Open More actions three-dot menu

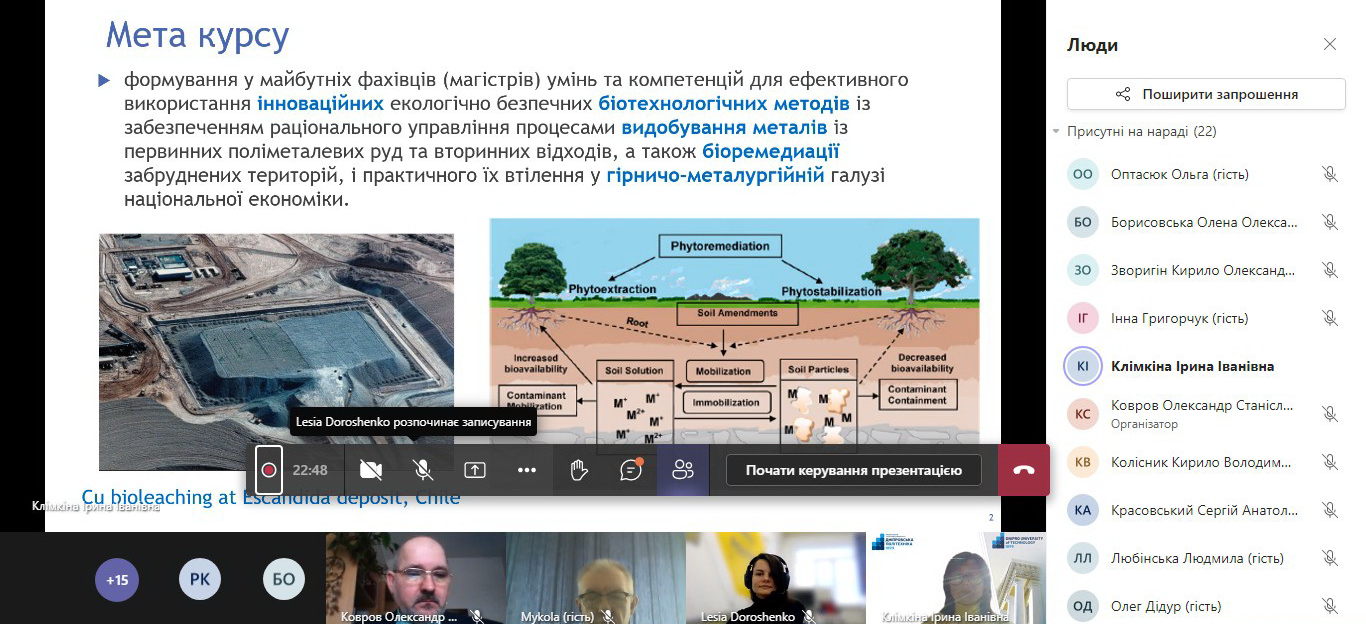(527, 470)
